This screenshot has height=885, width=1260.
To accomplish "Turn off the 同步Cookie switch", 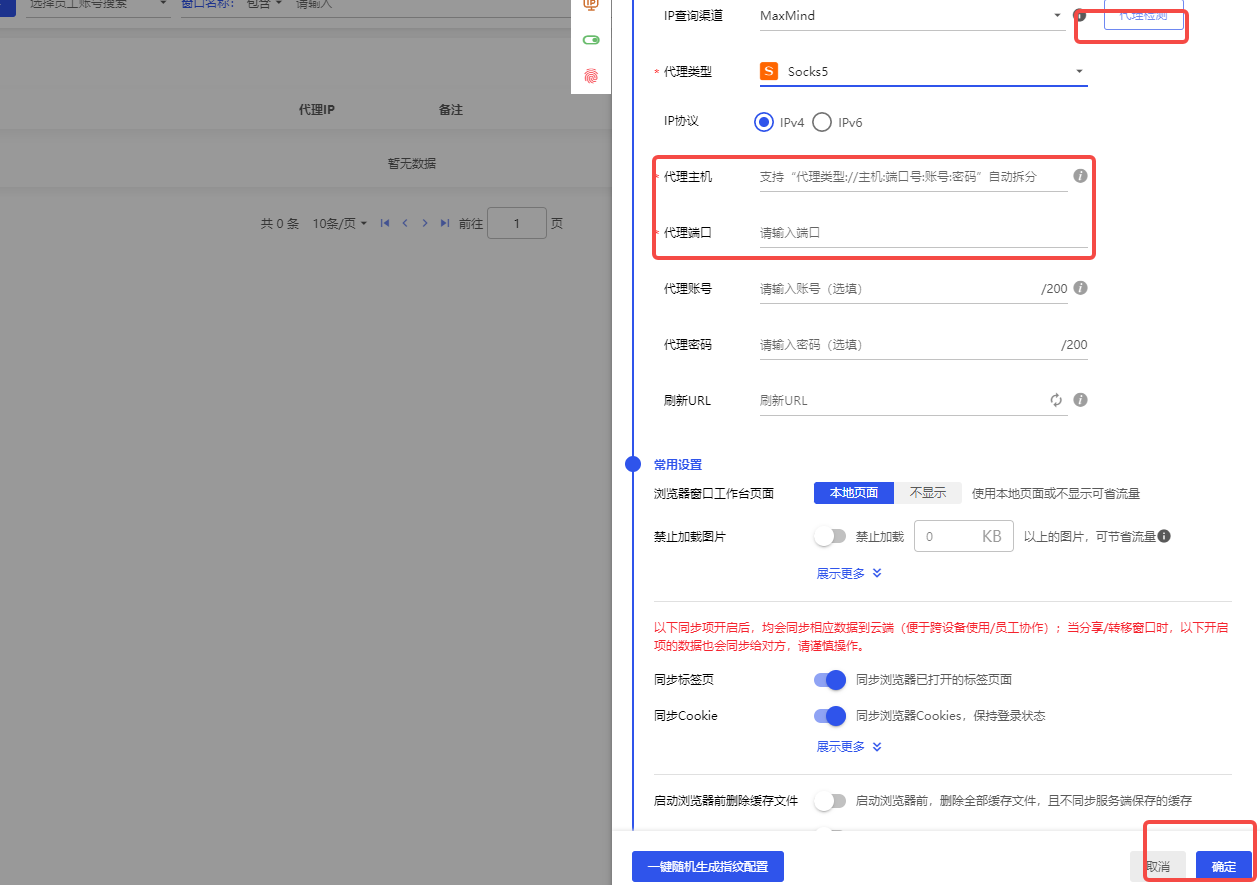I will [x=830, y=715].
